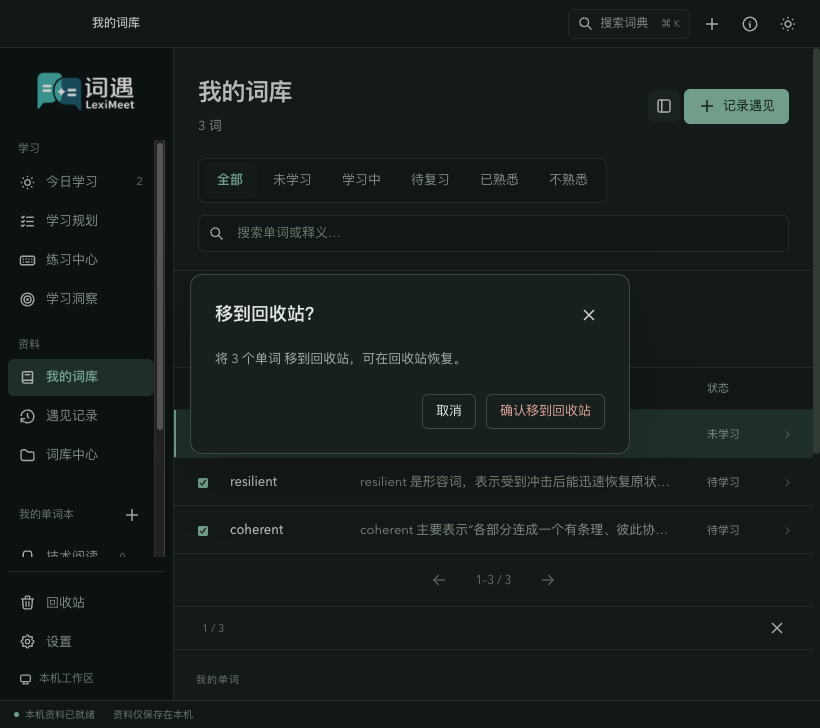
Task: Switch to the 未学习 filter tab
Action: [x=292, y=180]
